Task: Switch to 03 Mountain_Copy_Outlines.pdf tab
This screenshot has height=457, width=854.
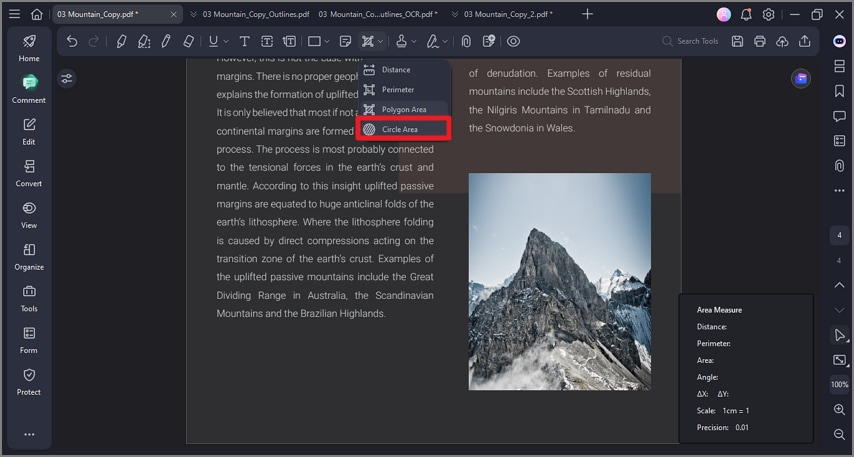Action: click(255, 14)
